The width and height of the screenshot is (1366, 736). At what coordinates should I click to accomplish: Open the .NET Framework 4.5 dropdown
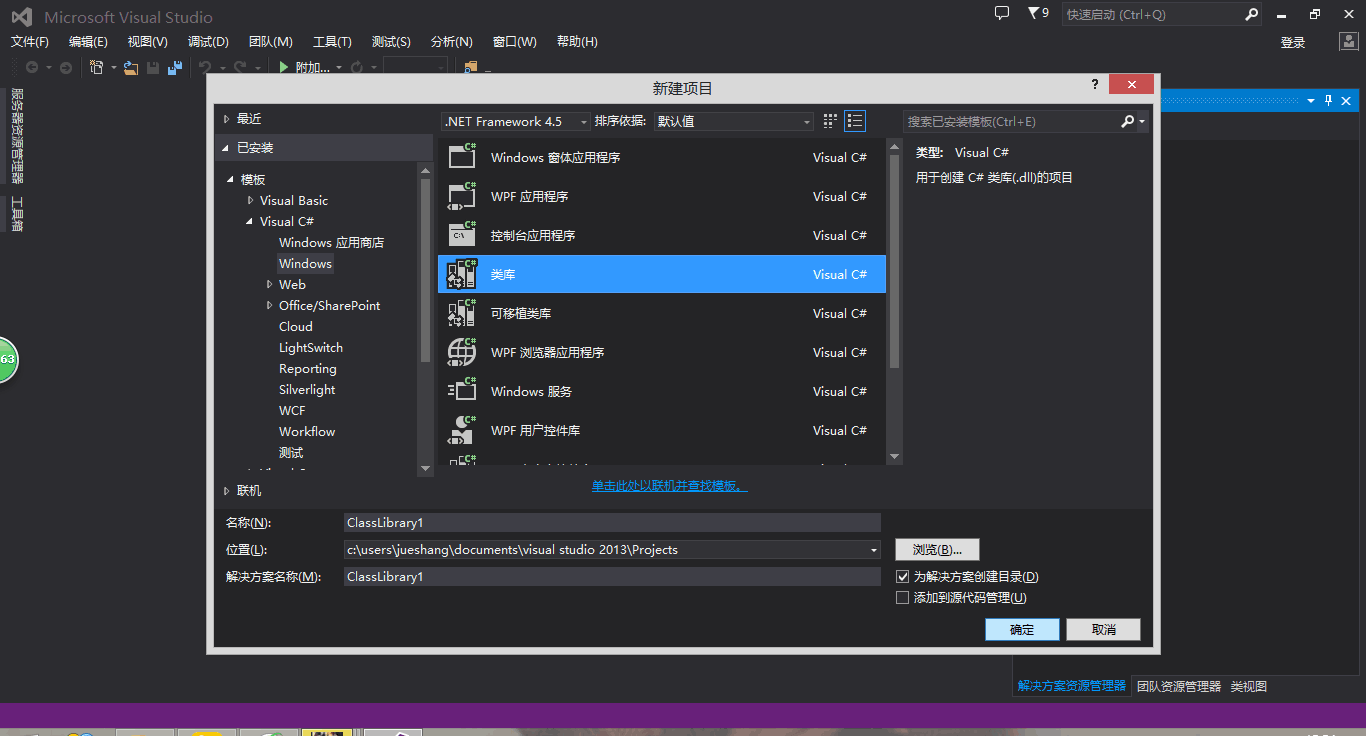tap(516, 121)
